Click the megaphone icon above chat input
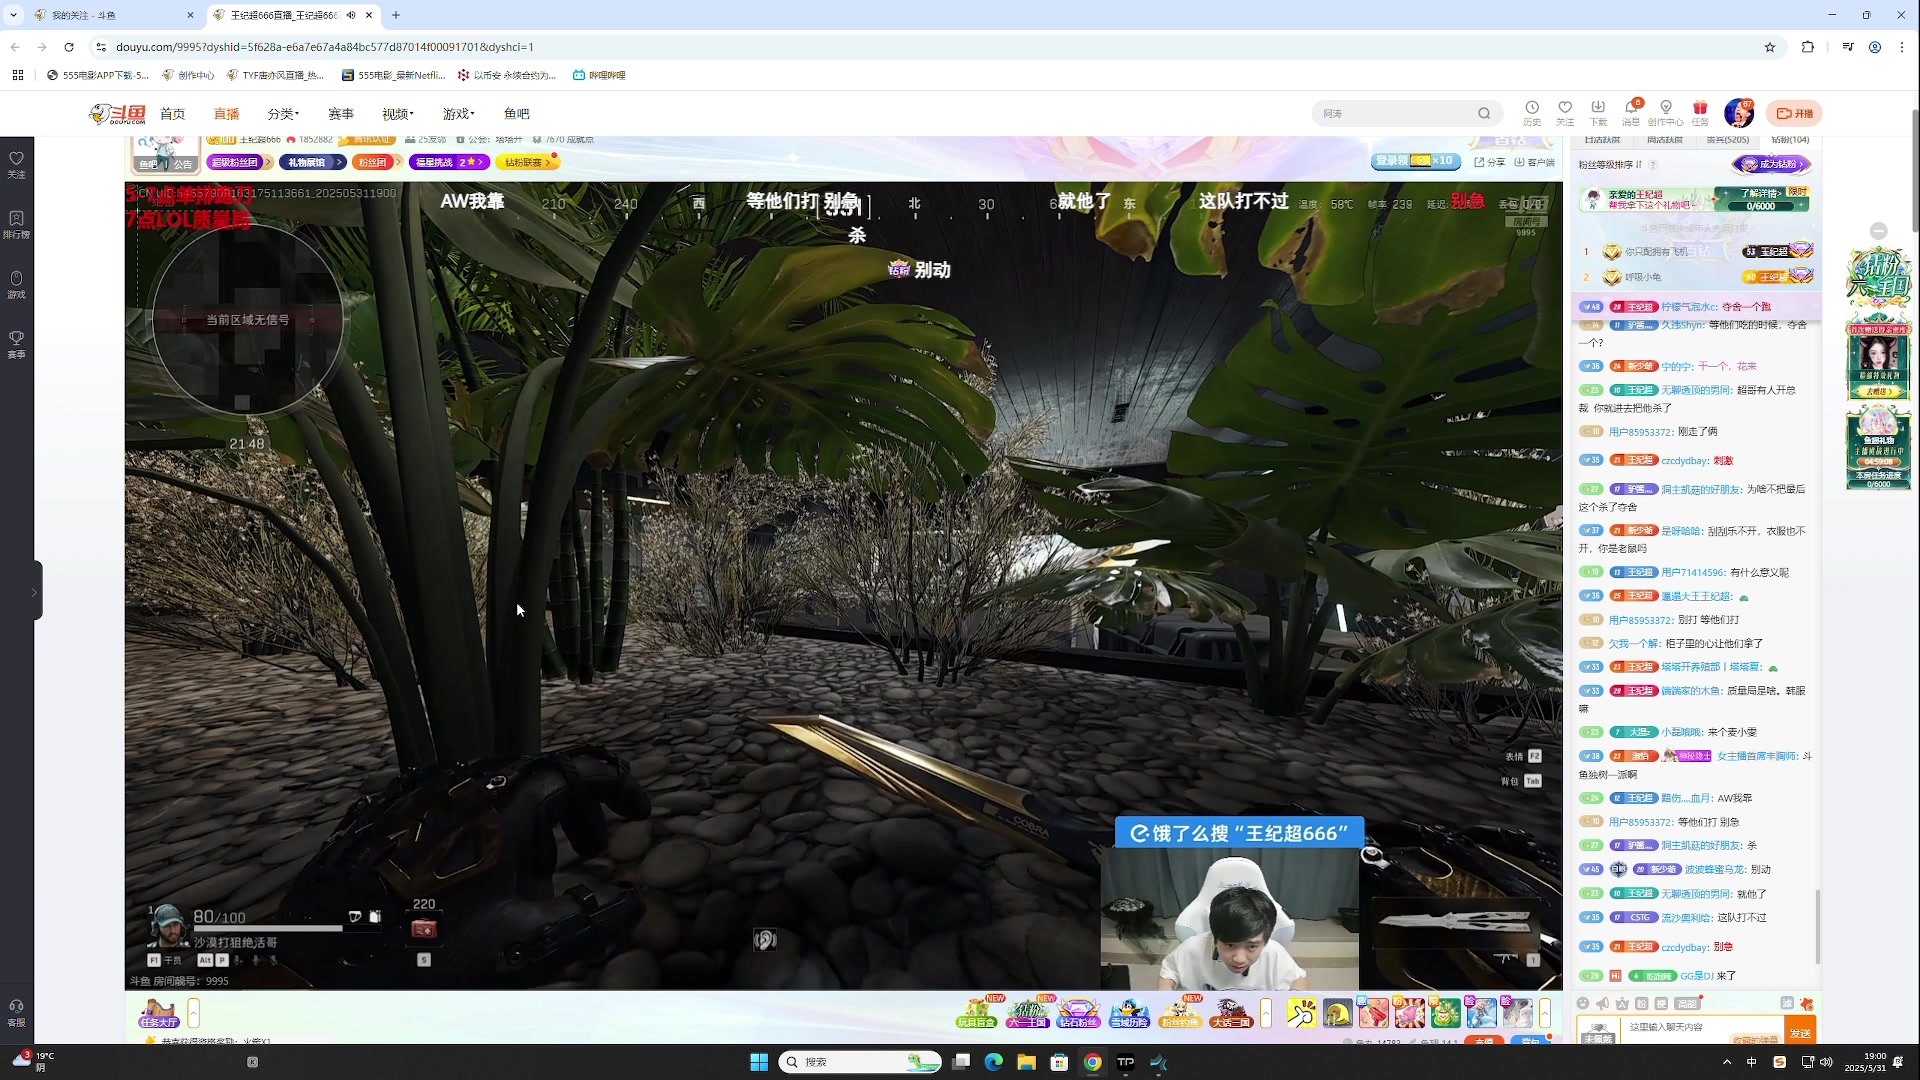The width and height of the screenshot is (1920, 1080). pos(1602,1004)
